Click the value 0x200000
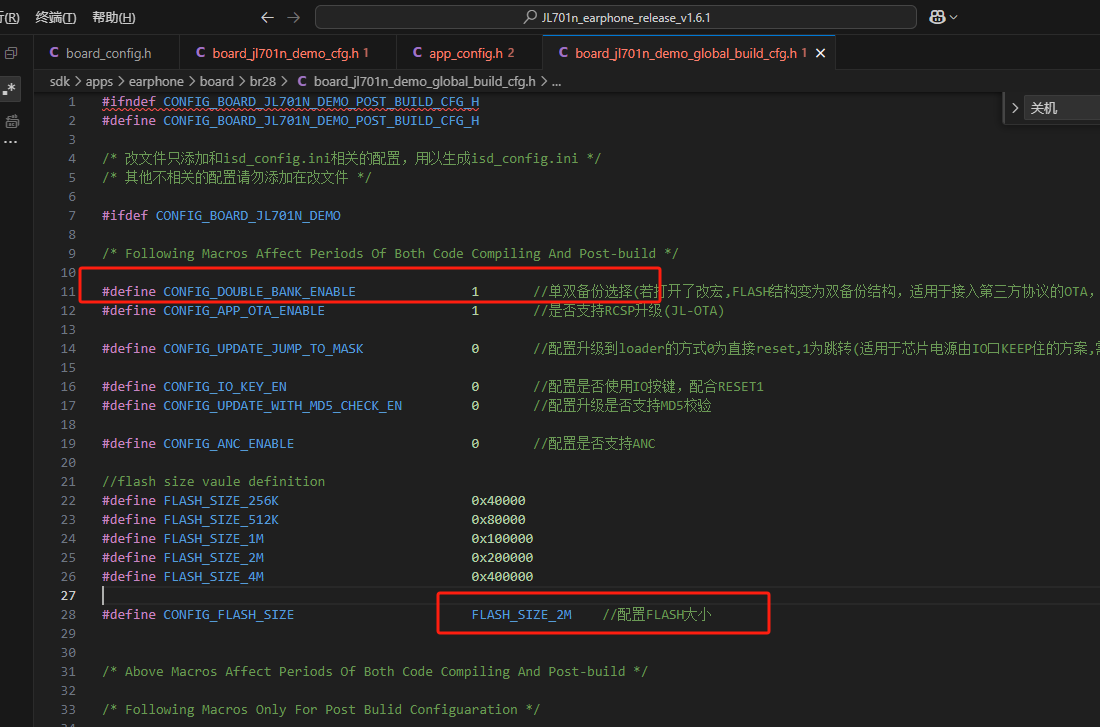This screenshot has width=1100, height=727. tap(502, 557)
